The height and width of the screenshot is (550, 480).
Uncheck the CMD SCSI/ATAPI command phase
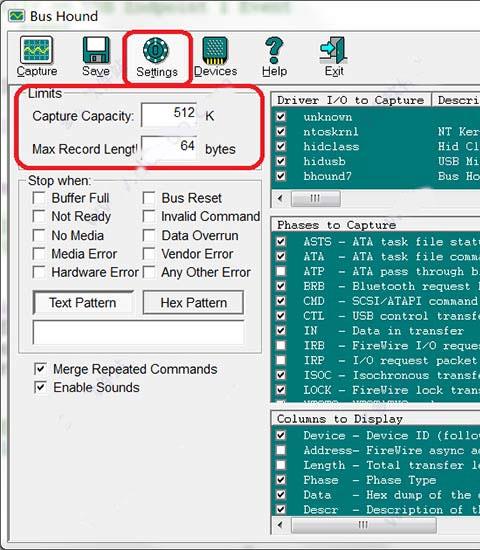point(281,301)
